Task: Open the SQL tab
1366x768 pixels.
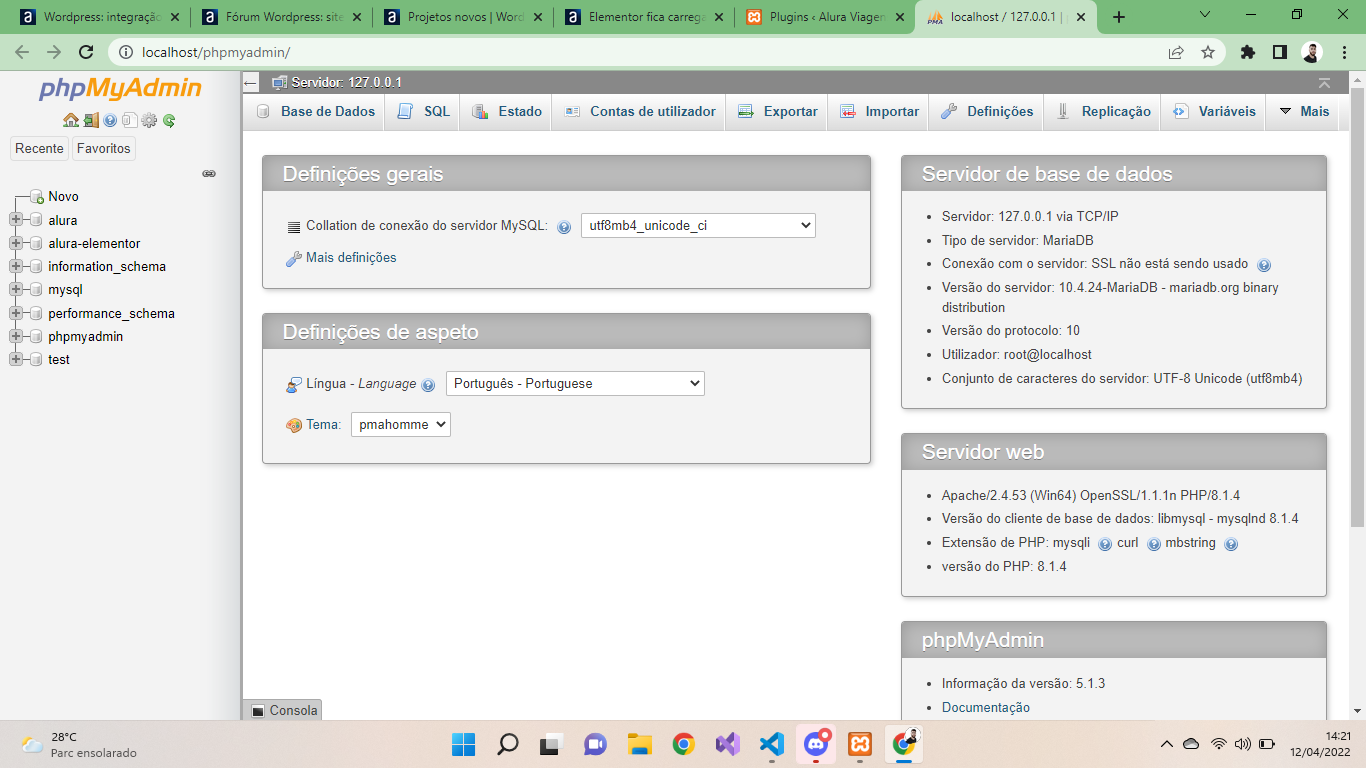Action: [x=422, y=111]
